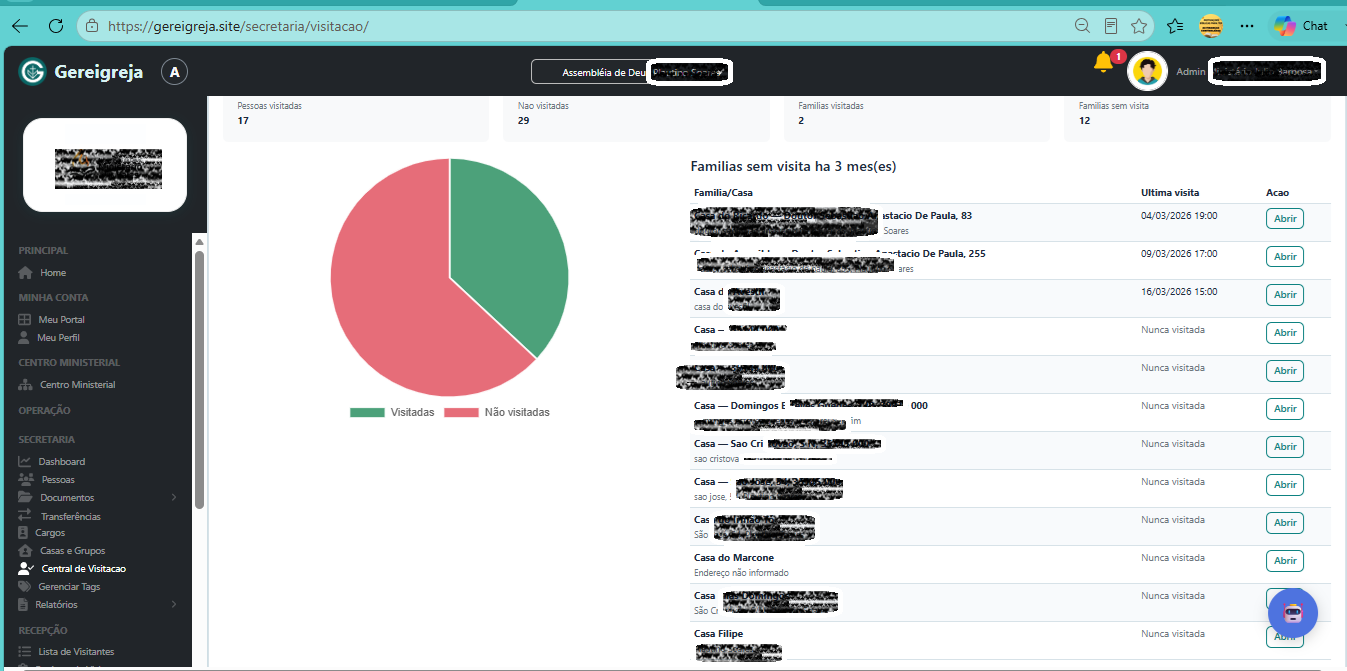Open the browser zoom magnifier icon
This screenshot has width=1347, height=671.
(1082, 26)
